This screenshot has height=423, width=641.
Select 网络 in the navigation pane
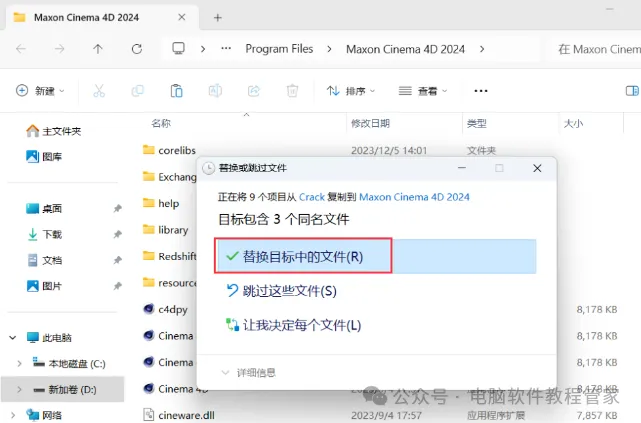[44, 415]
